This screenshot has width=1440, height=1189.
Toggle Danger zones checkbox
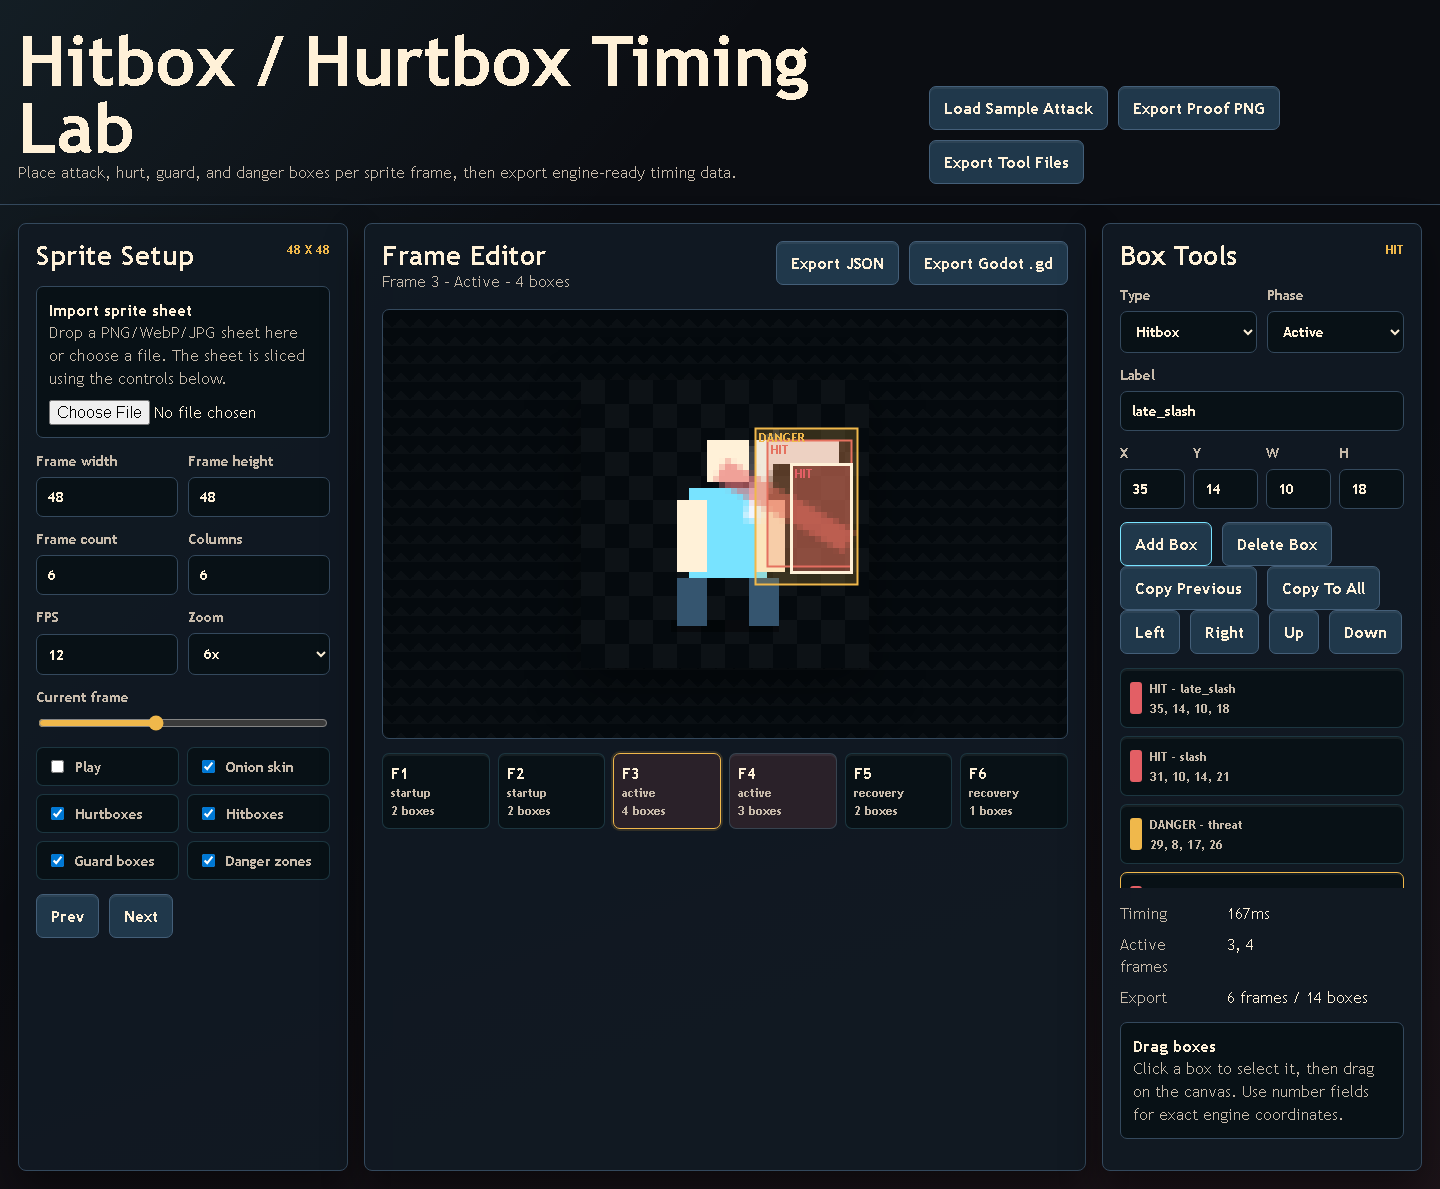(208, 861)
